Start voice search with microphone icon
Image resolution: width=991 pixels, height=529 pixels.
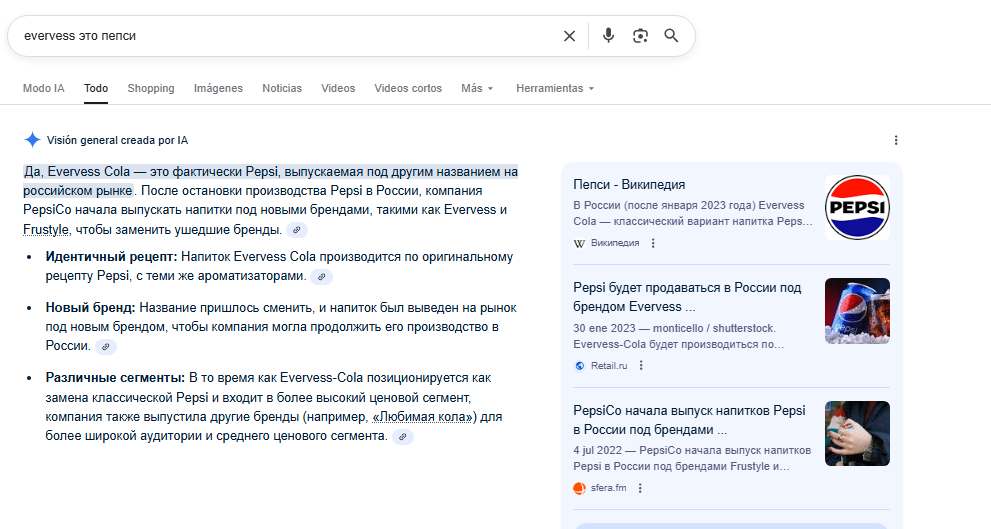tap(608, 36)
